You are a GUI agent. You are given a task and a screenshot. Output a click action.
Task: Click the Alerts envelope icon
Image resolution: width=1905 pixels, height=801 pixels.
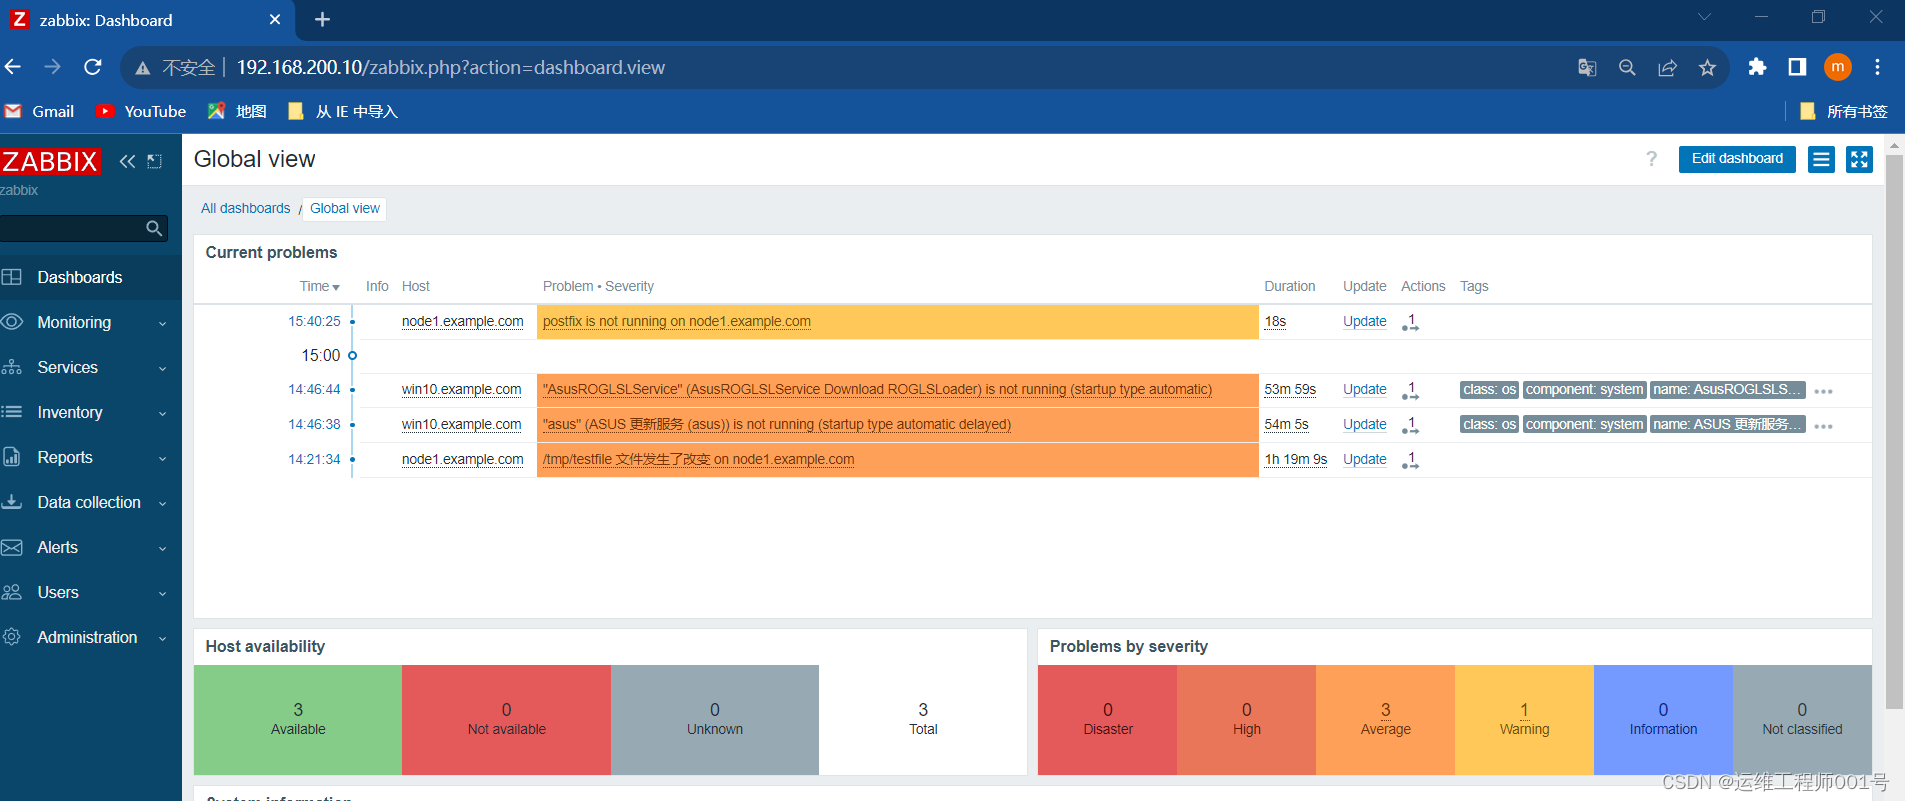12,547
